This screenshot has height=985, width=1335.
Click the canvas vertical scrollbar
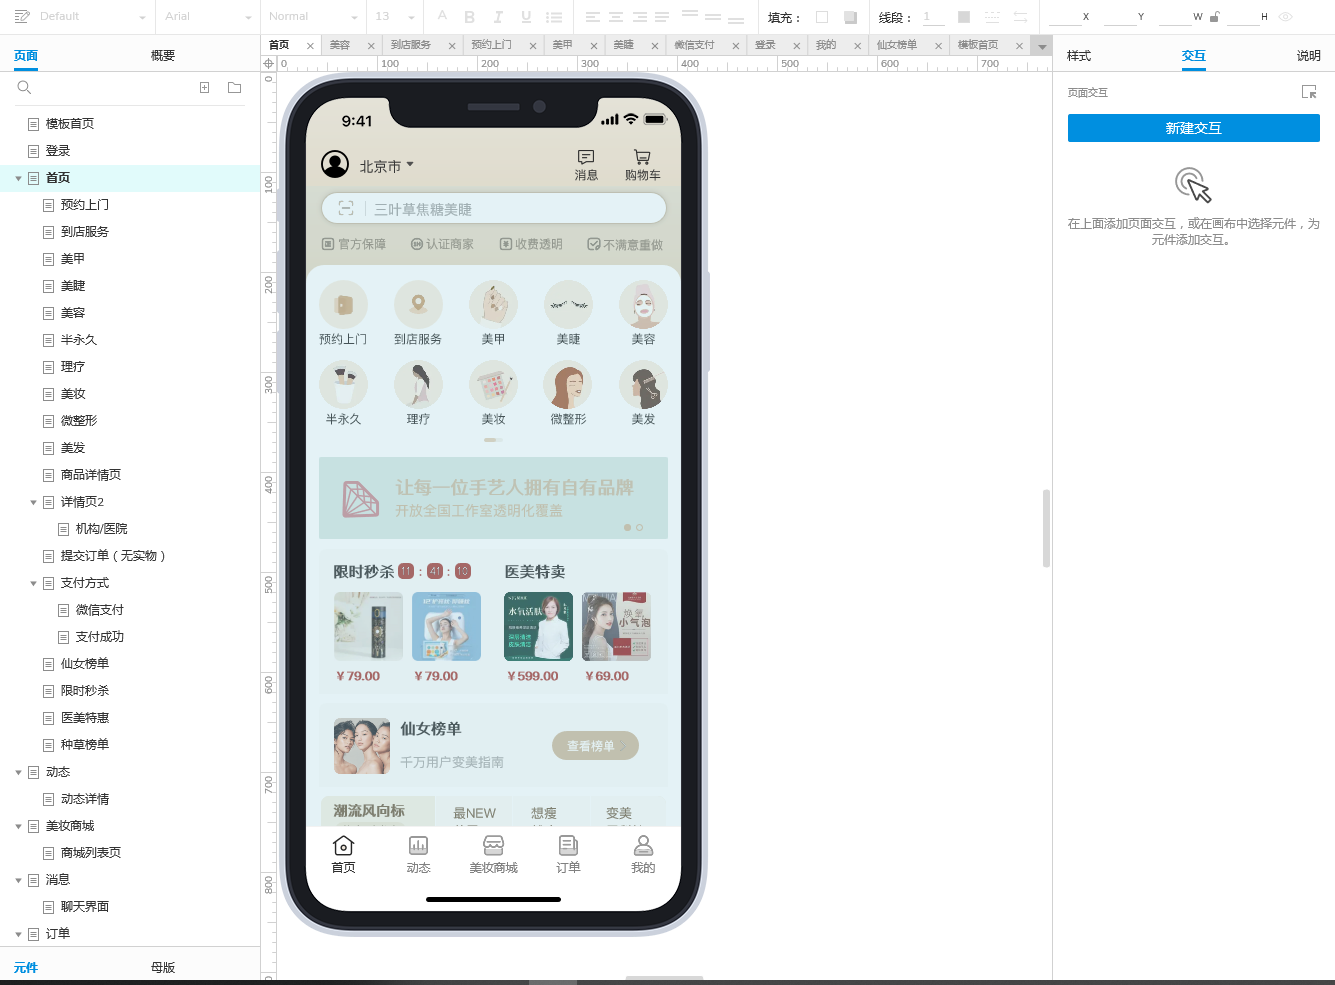click(1046, 528)
